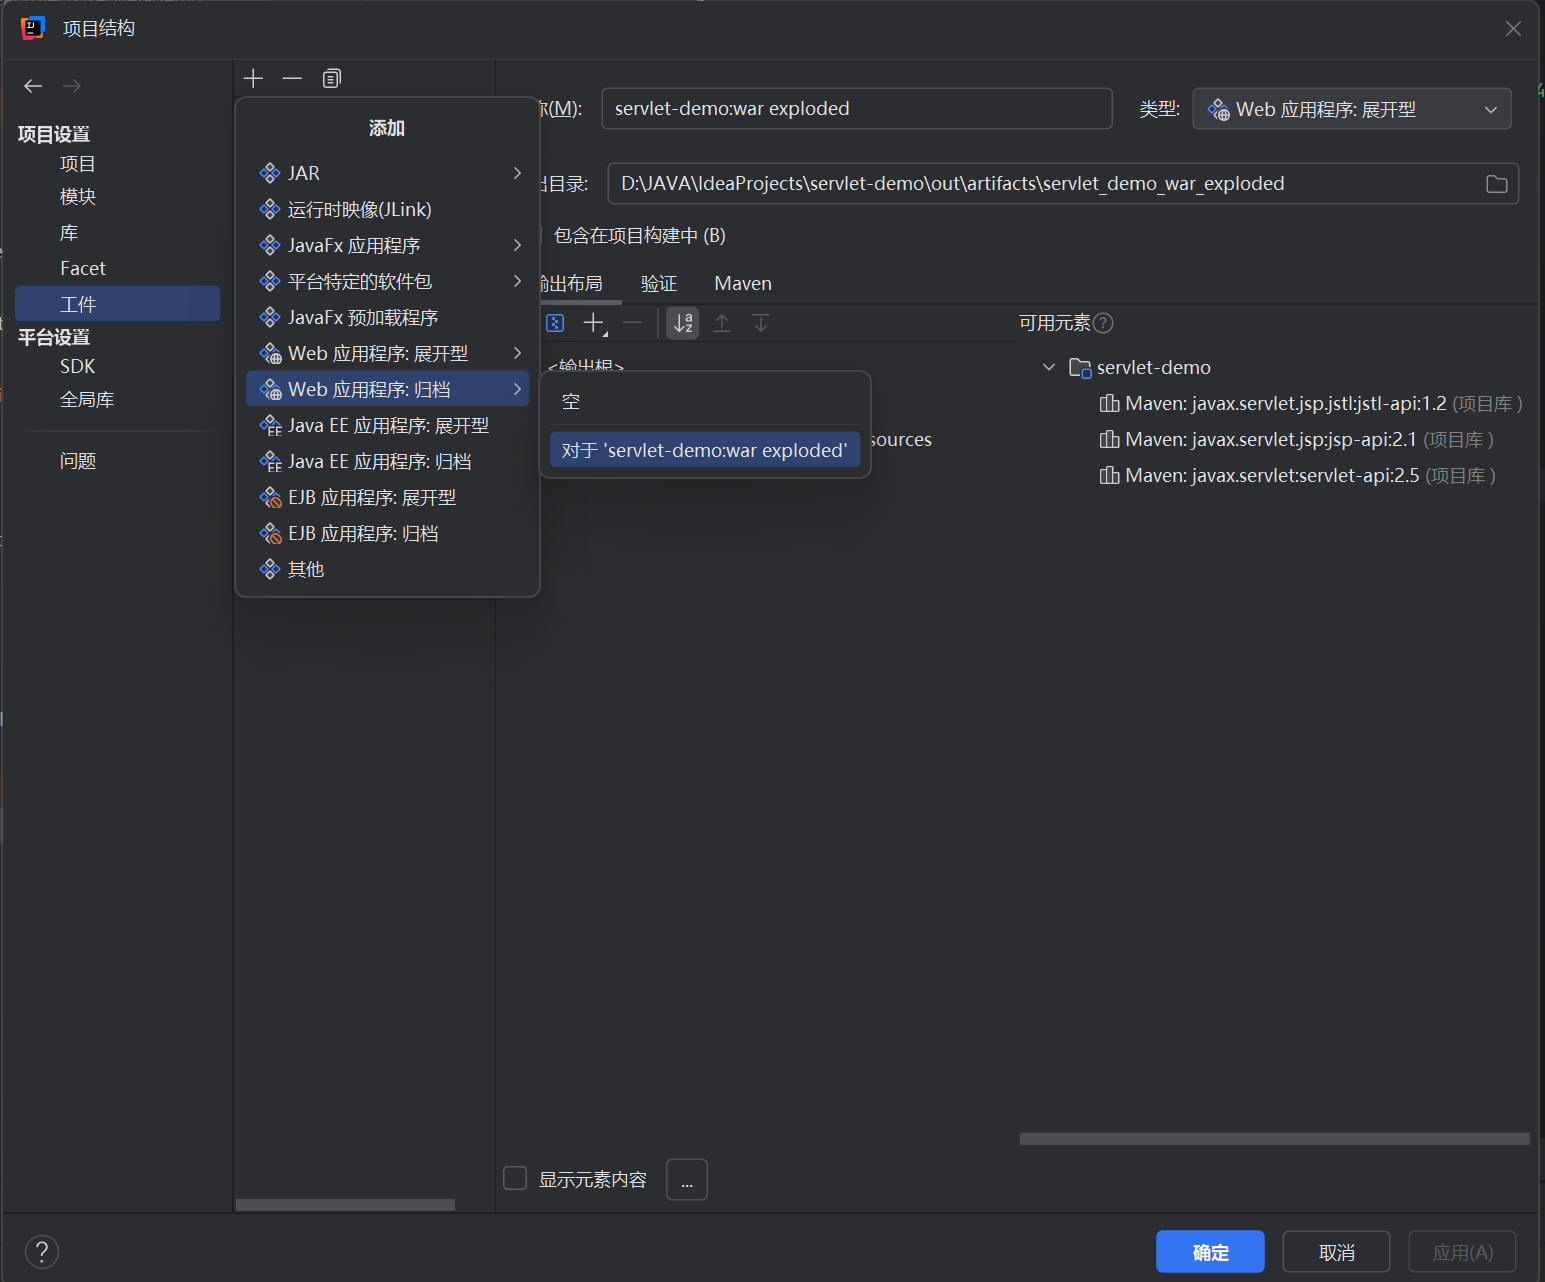Open 库 in project settings
Screen dimensions: 1545x1282
[x=69, y=233]
